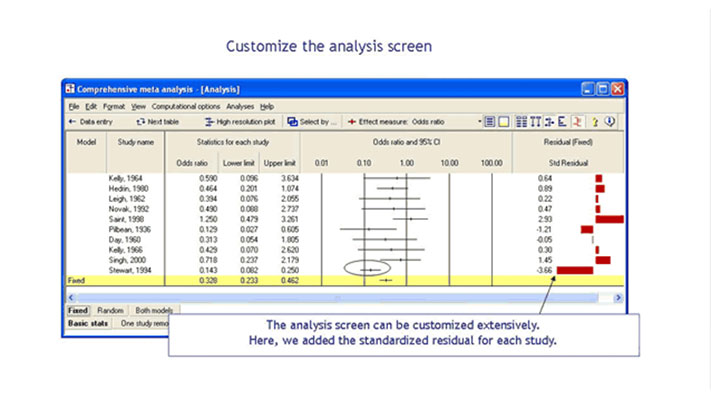The height and width of the screenshot is (400, 711).
Task: Close the Comprehensive meta analysis window
Action: (618, 89)
